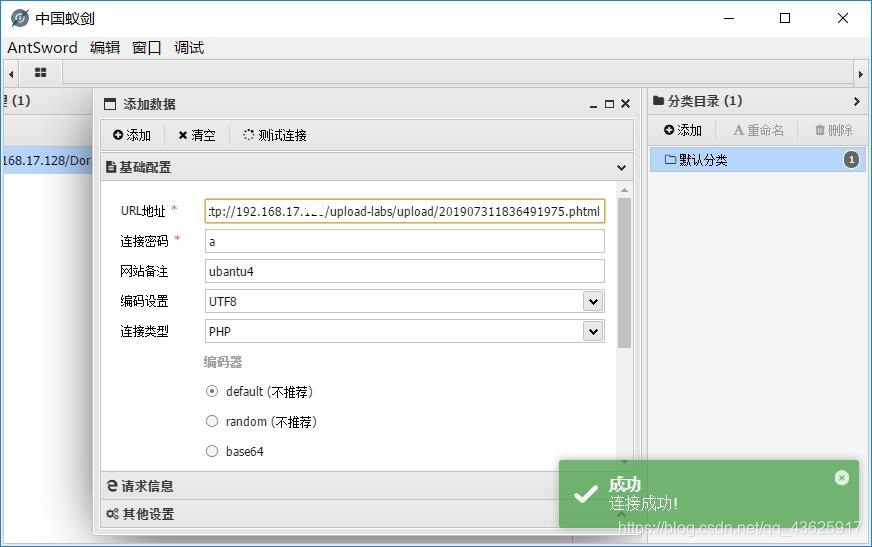Viewport: 872px width, 547px height.
Task: Click the form vertical scrollbar thumb
Action: [624, 273]
